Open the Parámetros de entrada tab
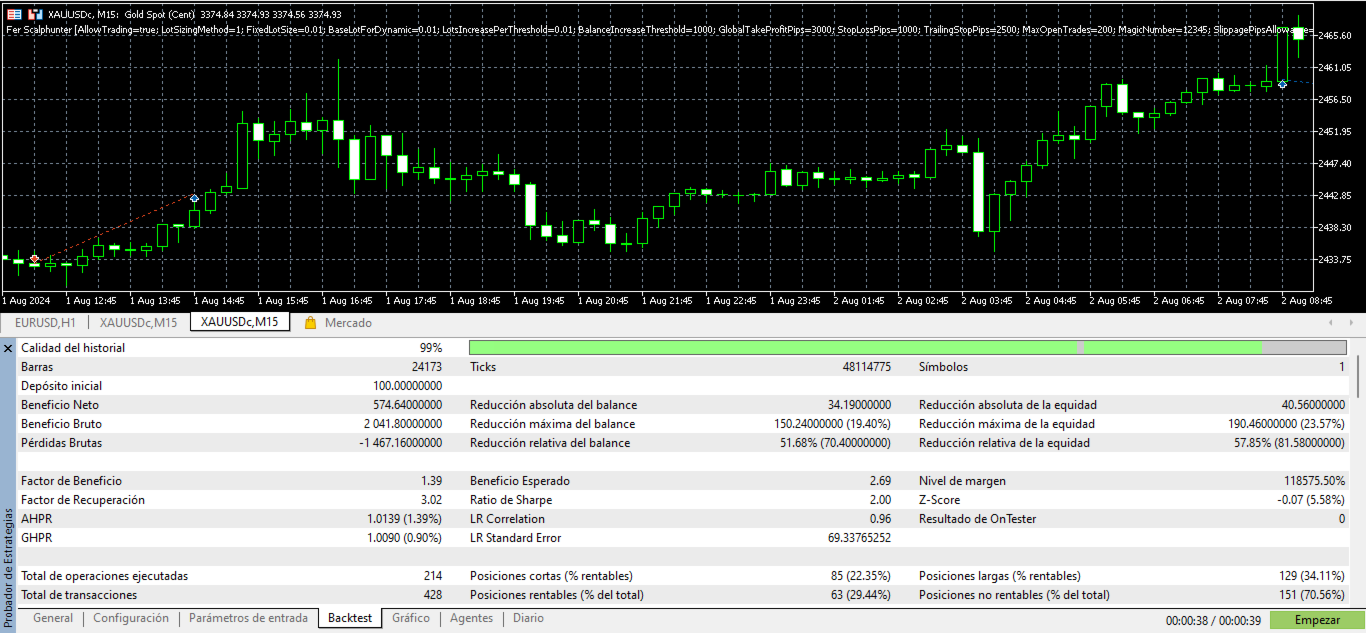The height and width of the screenshot is (633, 1366). (248, 618)
